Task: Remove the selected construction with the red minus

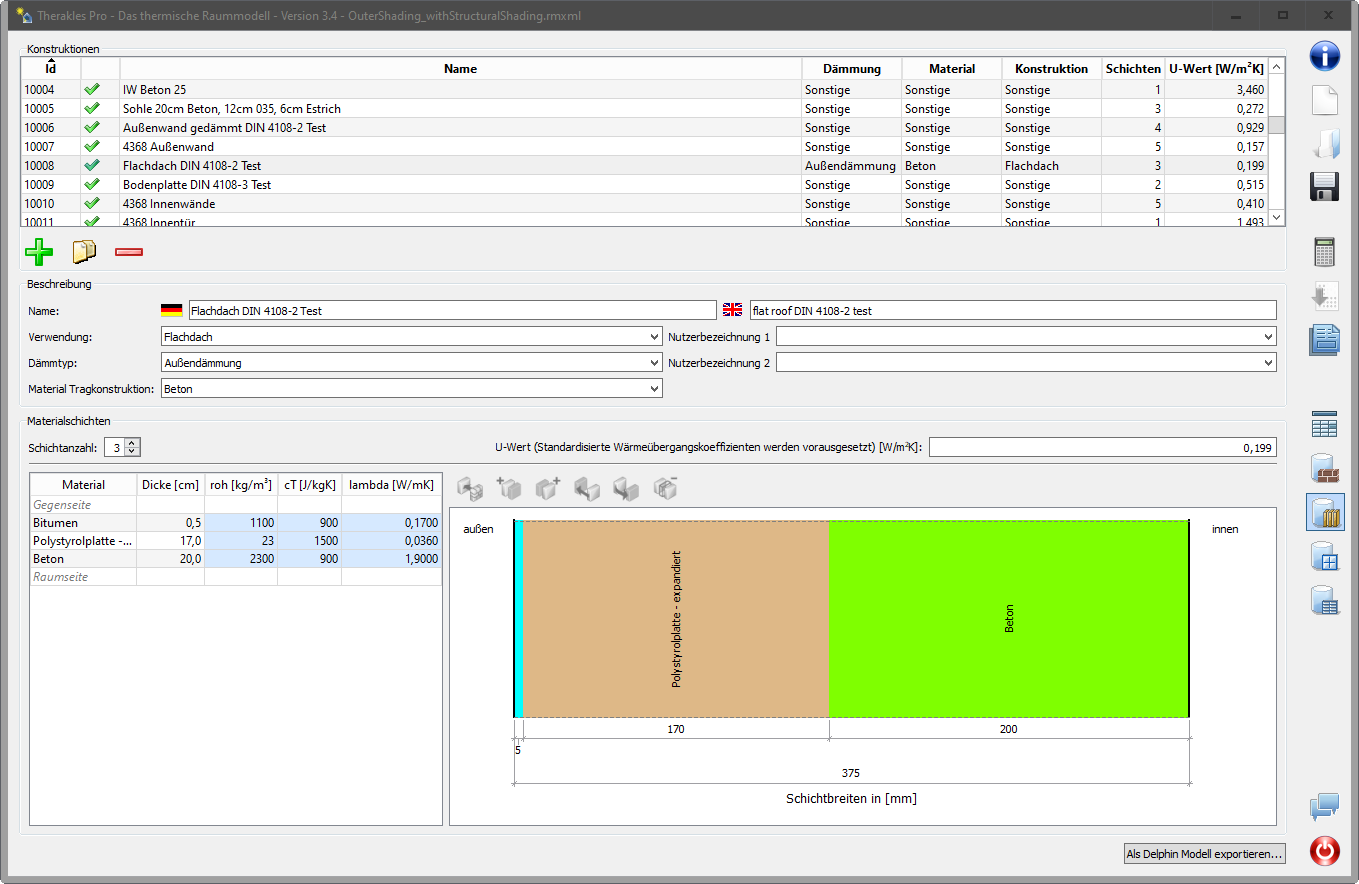Action: [x=129, y=250]
